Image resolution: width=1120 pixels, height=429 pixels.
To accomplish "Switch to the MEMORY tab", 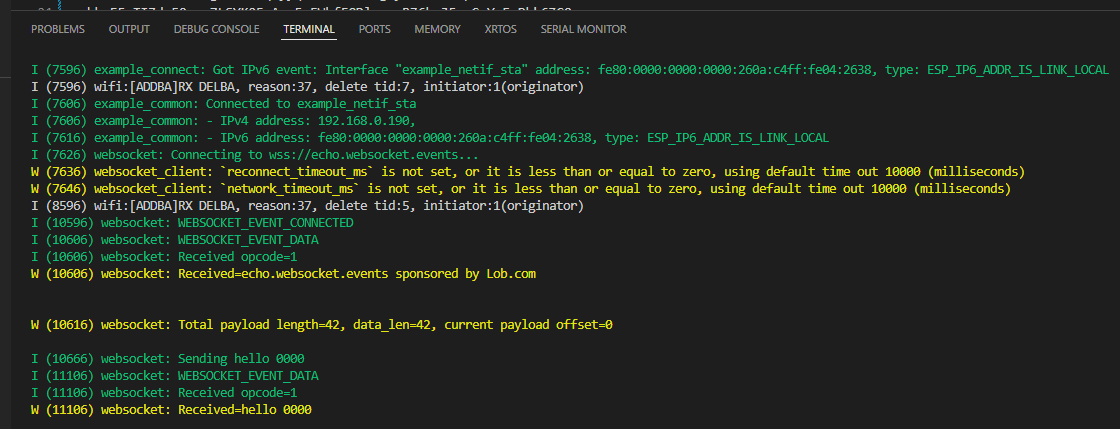I will [x=437, y=29].
